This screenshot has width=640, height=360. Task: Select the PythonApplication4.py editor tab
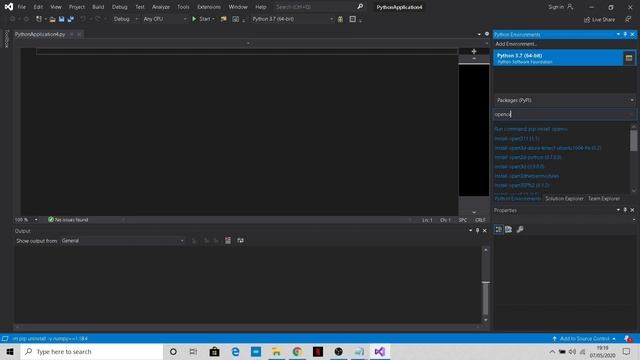click(x=40, y=34)
